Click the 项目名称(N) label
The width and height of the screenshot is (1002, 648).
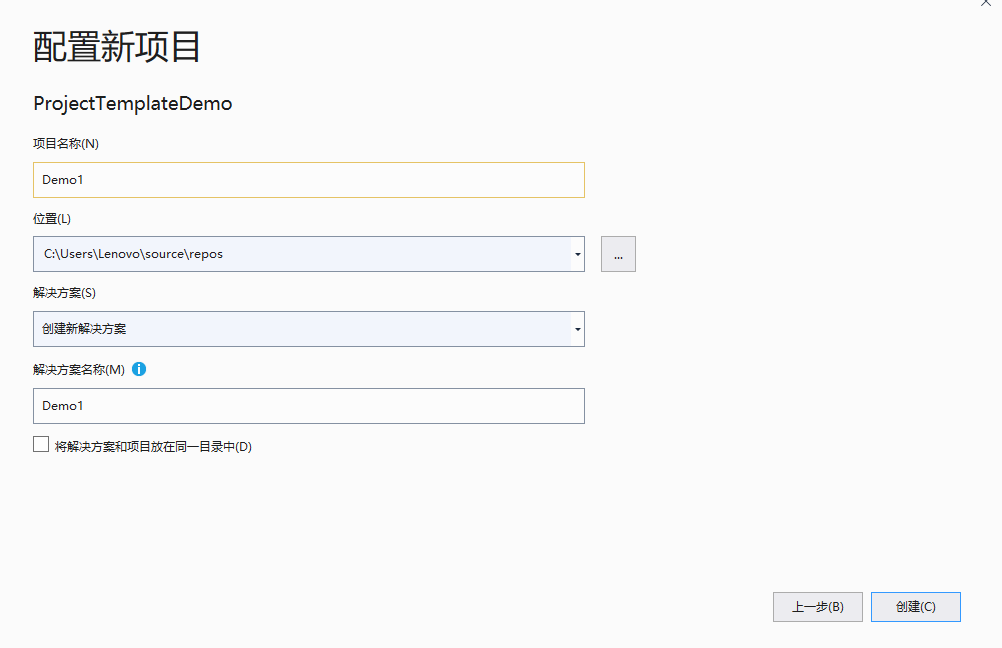point(66,144)
